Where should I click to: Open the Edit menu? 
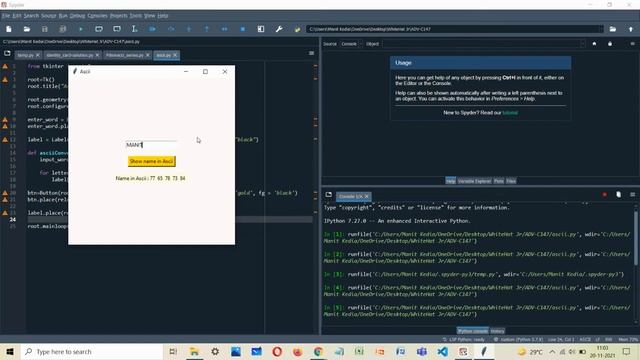pos(17,16)
